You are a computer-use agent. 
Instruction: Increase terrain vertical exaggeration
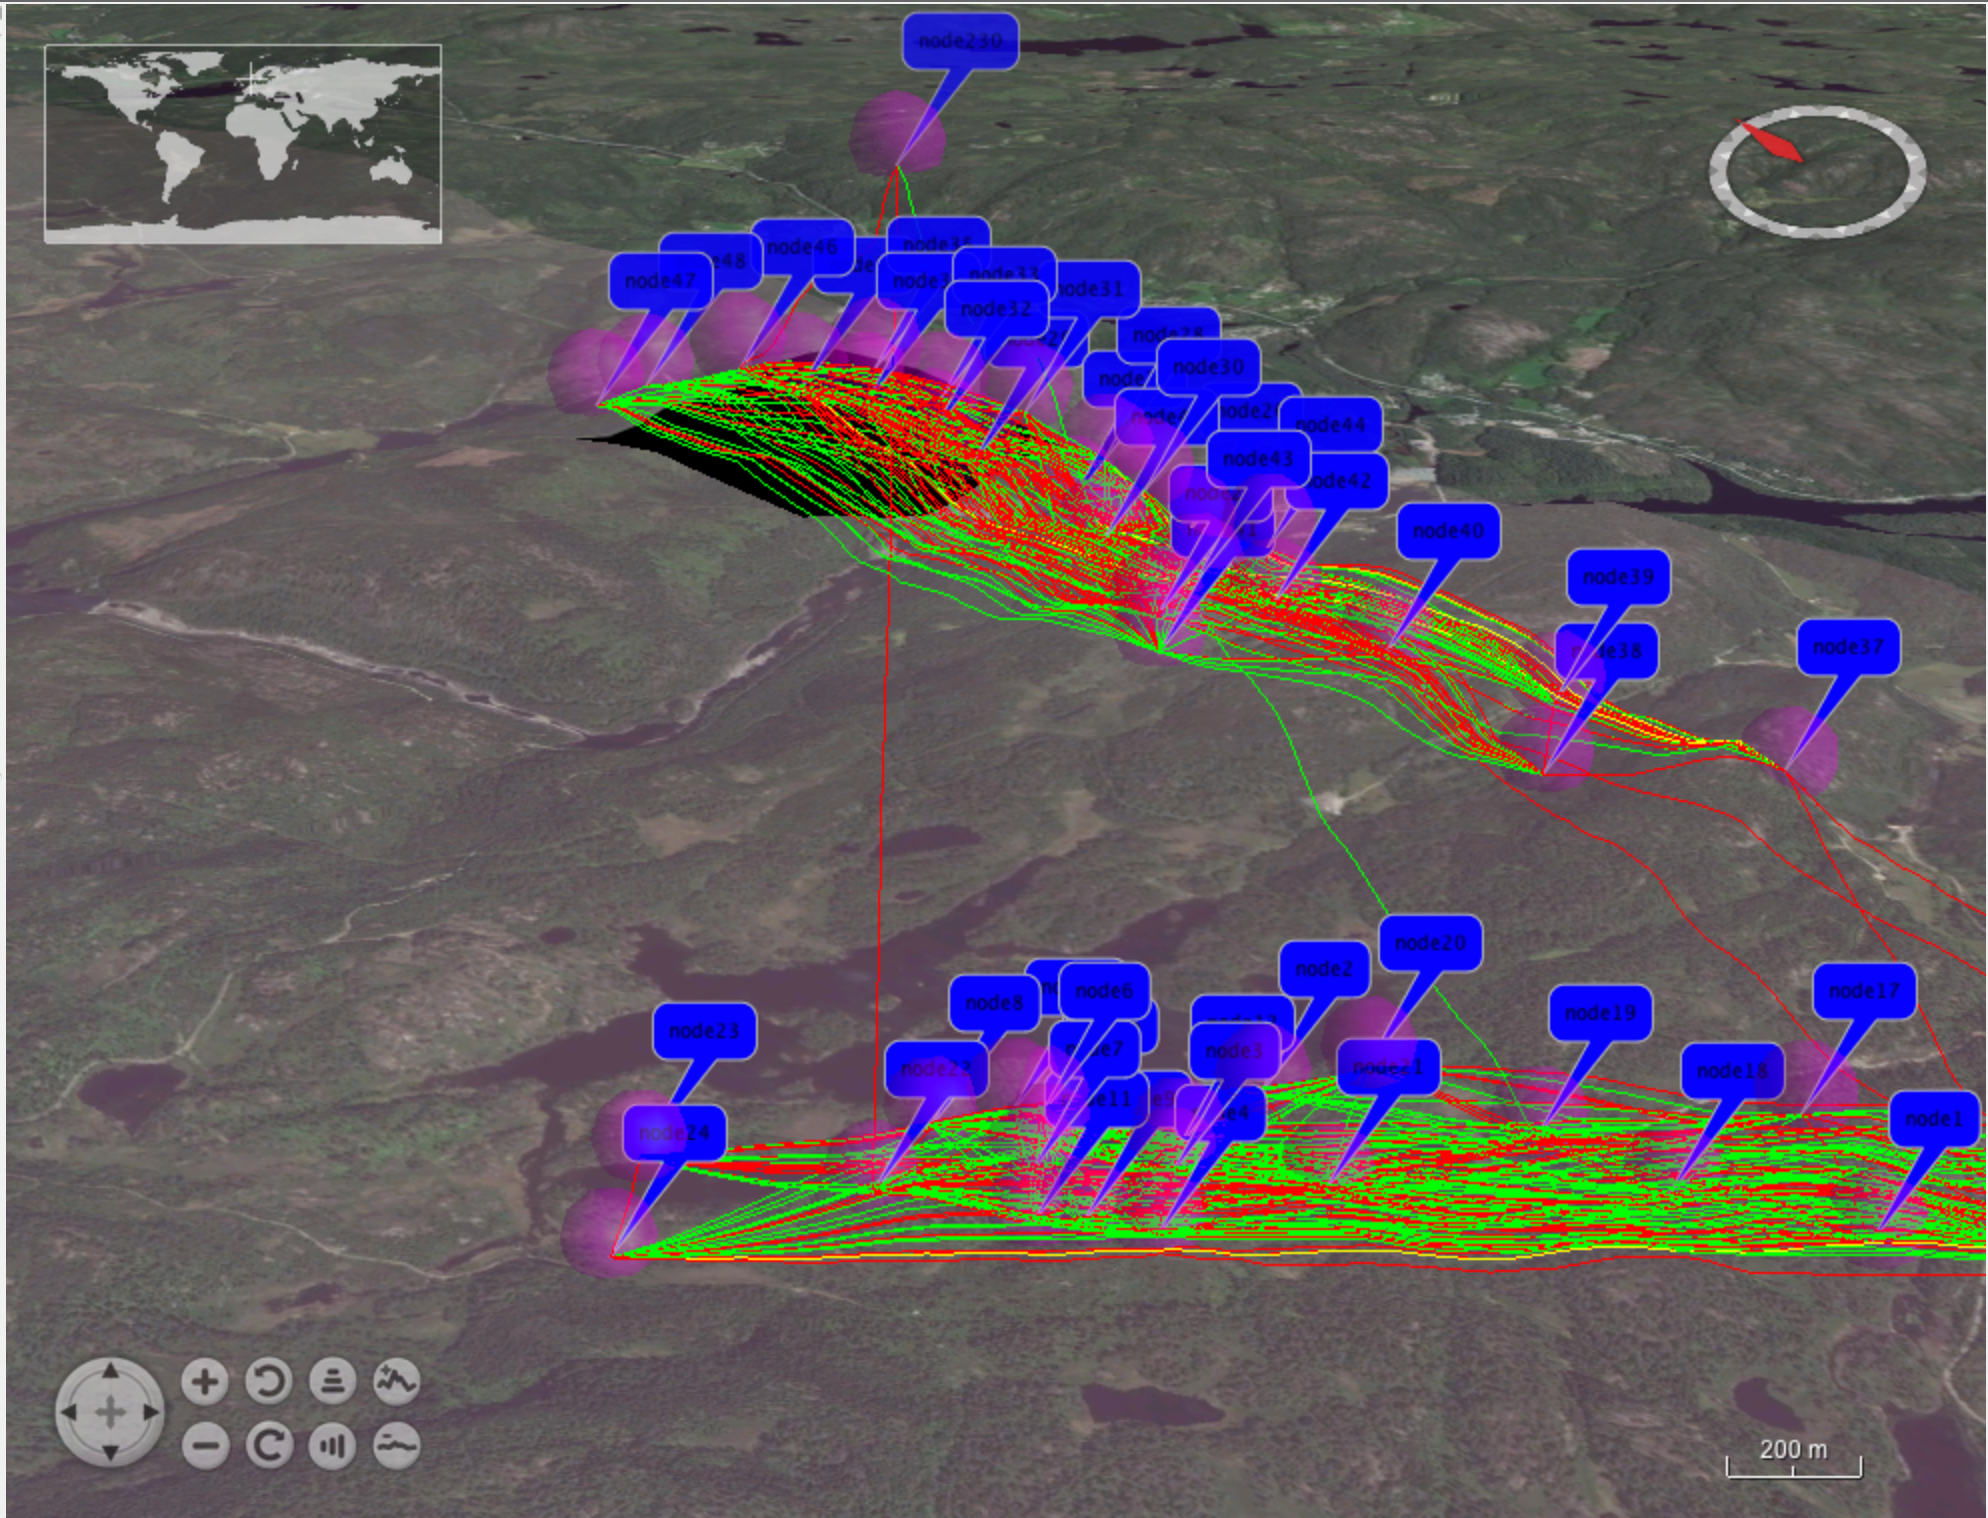point(397,1382)
